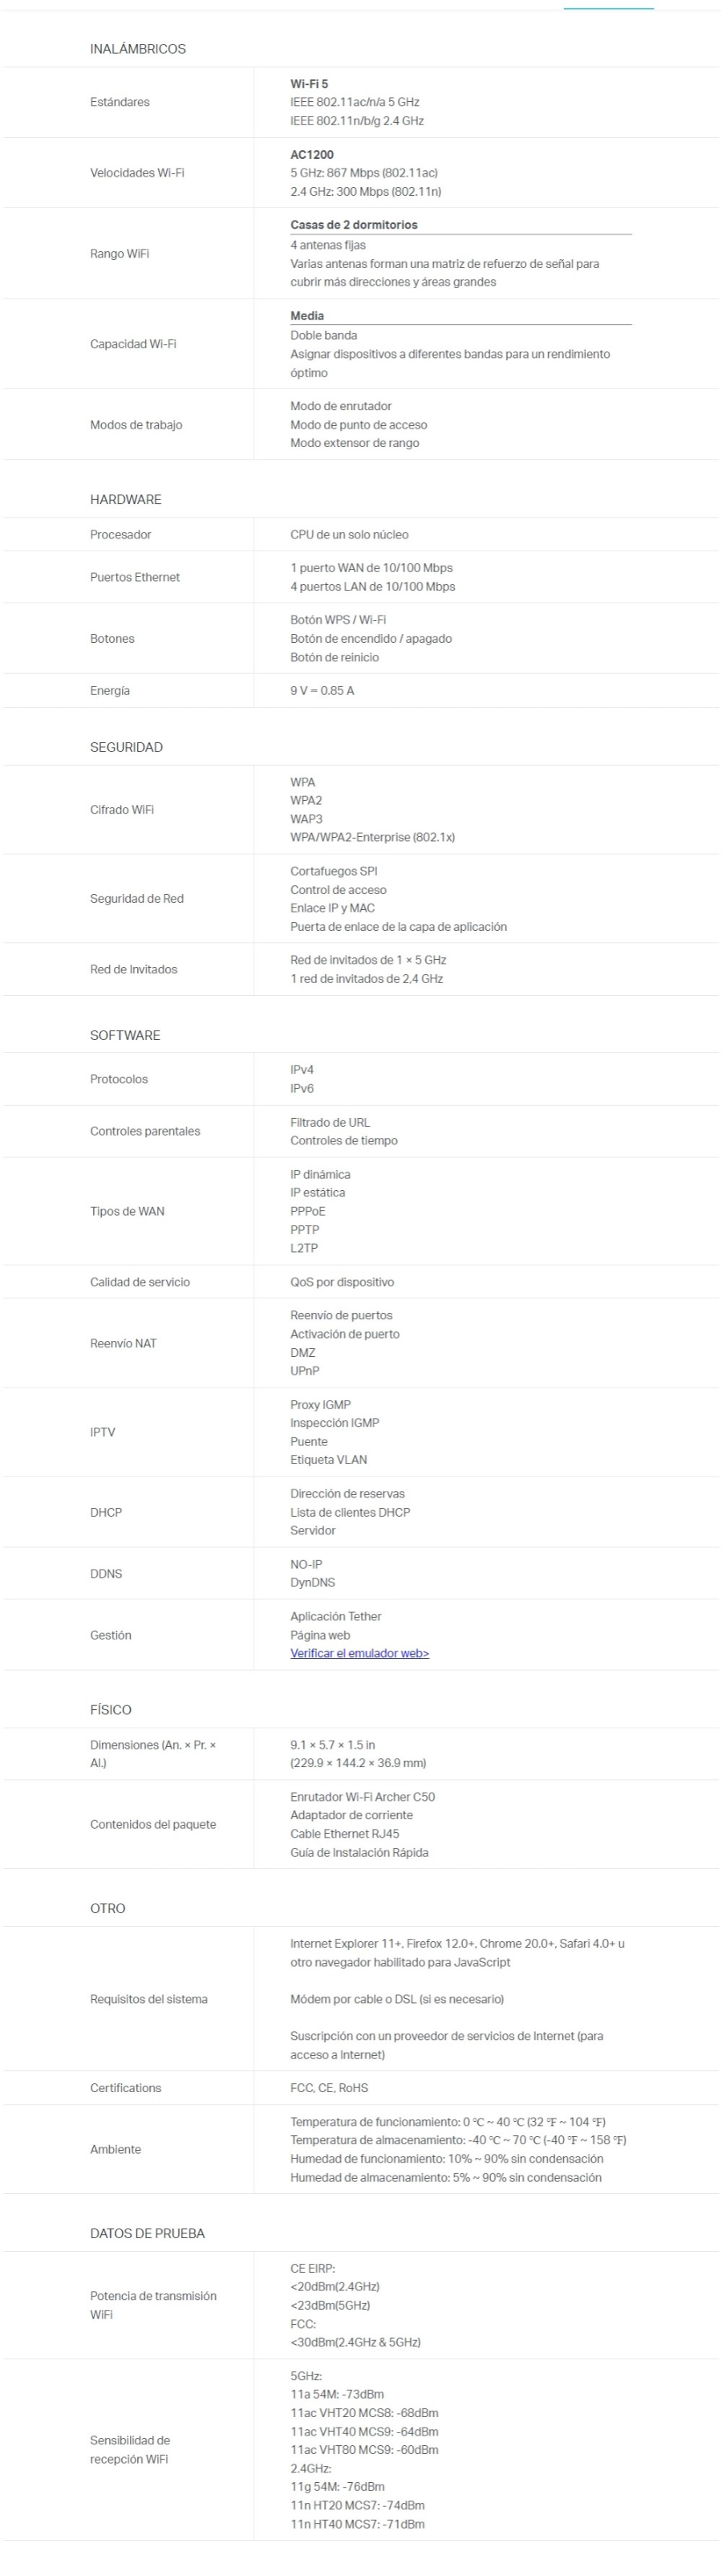722x2576 pixels.
Task: Click the Puertos Ethernet row label
Action: click(135, 577)
